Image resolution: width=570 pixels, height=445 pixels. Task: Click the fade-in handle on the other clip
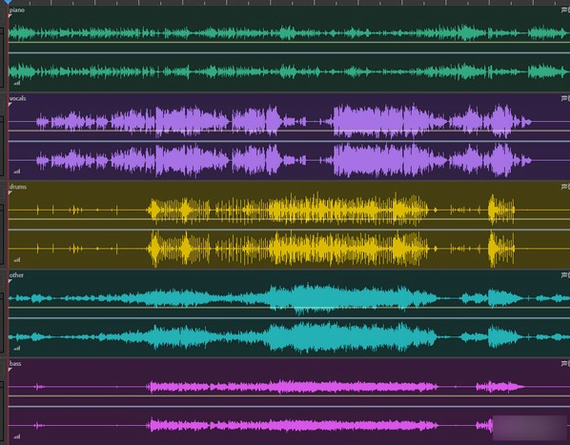coord(10,281)
